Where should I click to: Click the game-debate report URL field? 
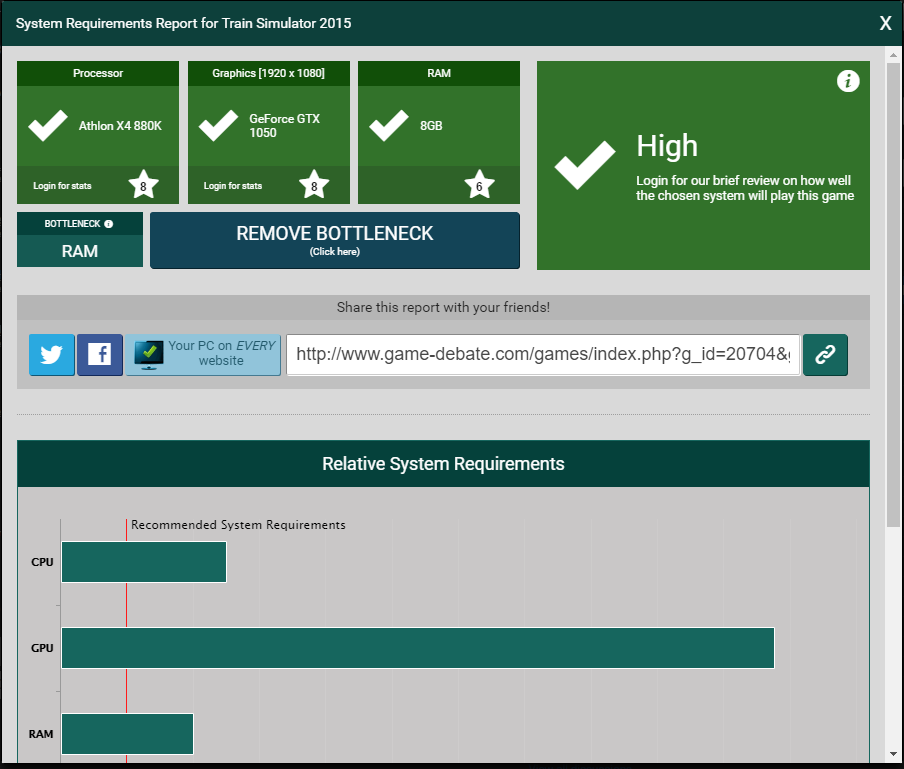pos(543,355)
